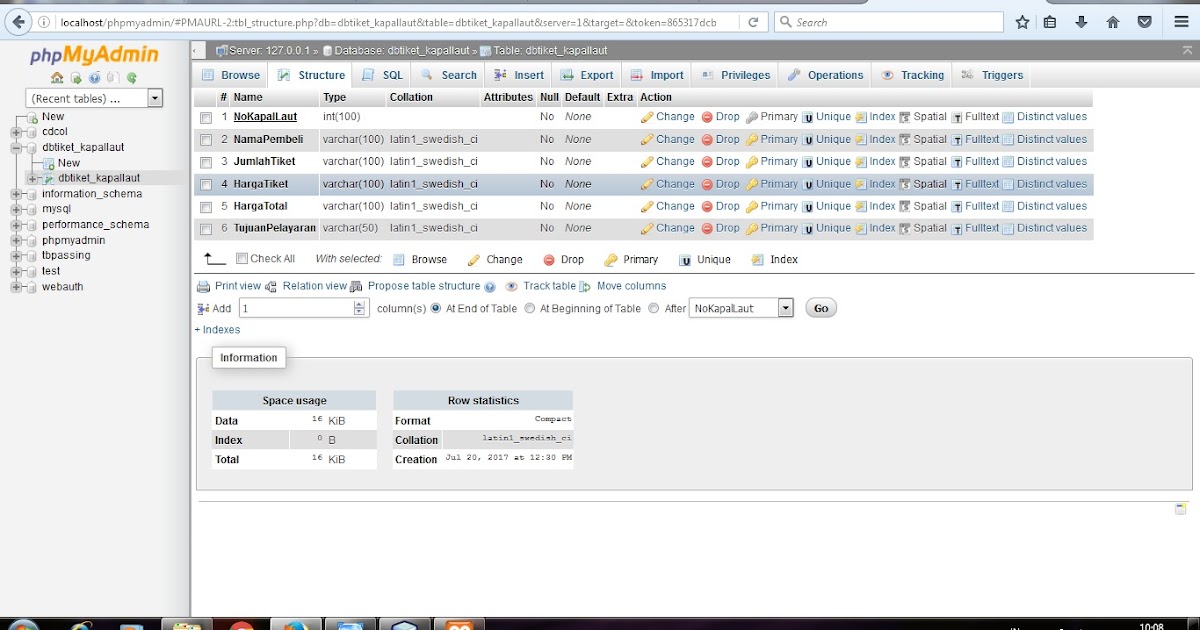Click Distinct values icon for NamaPembeli row
This screenshot has height=630, width=1200.
[1008, 140]
